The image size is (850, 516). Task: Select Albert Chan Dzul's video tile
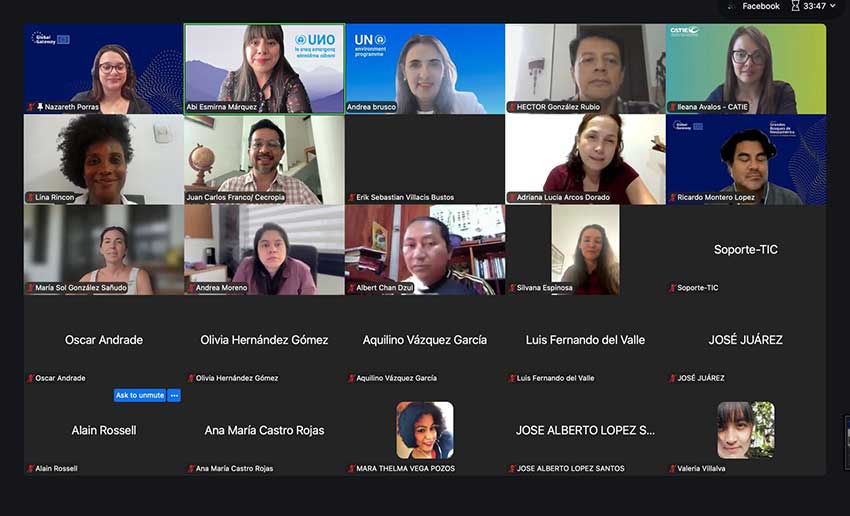pyautogui.click(x=425, y=250)
